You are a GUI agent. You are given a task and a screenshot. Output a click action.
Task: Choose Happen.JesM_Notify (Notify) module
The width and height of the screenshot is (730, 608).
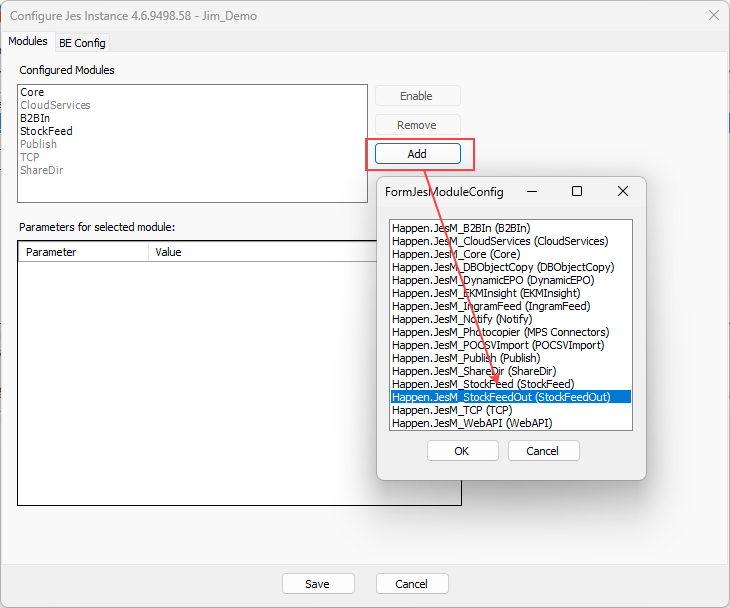511,319
